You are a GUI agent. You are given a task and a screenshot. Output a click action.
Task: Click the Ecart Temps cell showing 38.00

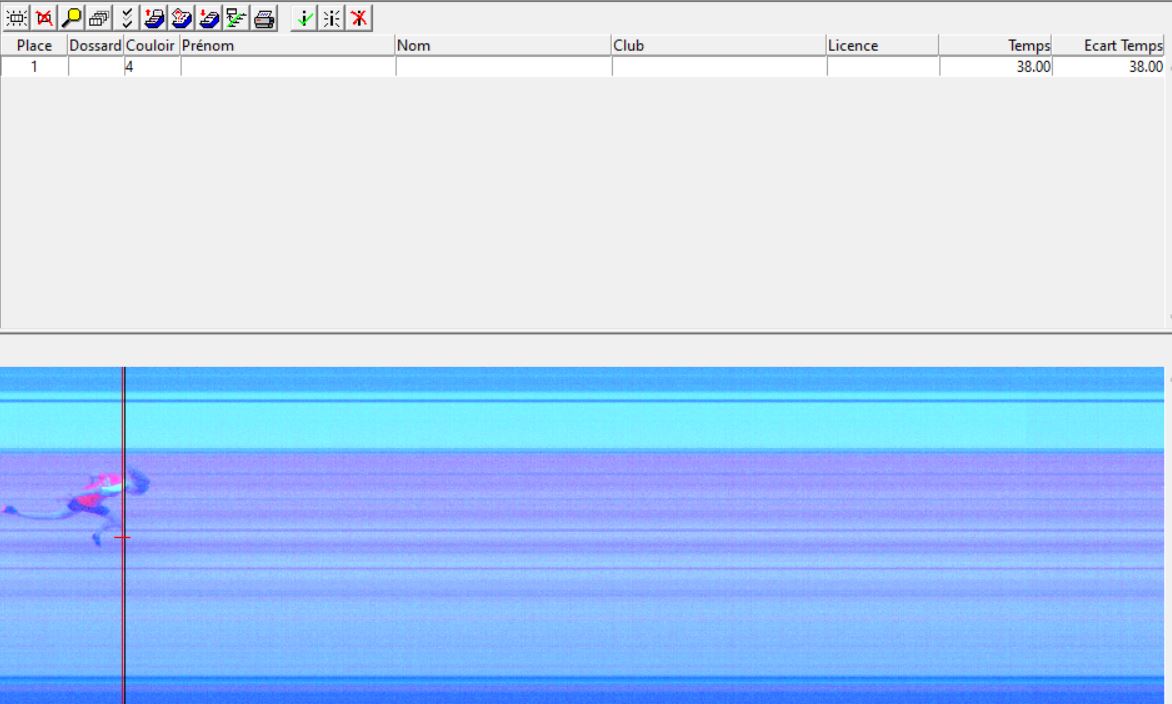(x=1109, y=67)
